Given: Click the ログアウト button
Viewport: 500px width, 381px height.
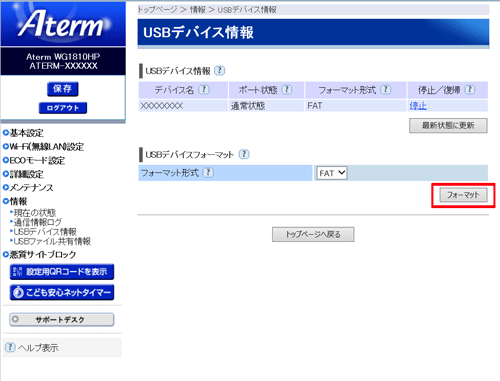Looking at the screenshot, I should (63, 108).
